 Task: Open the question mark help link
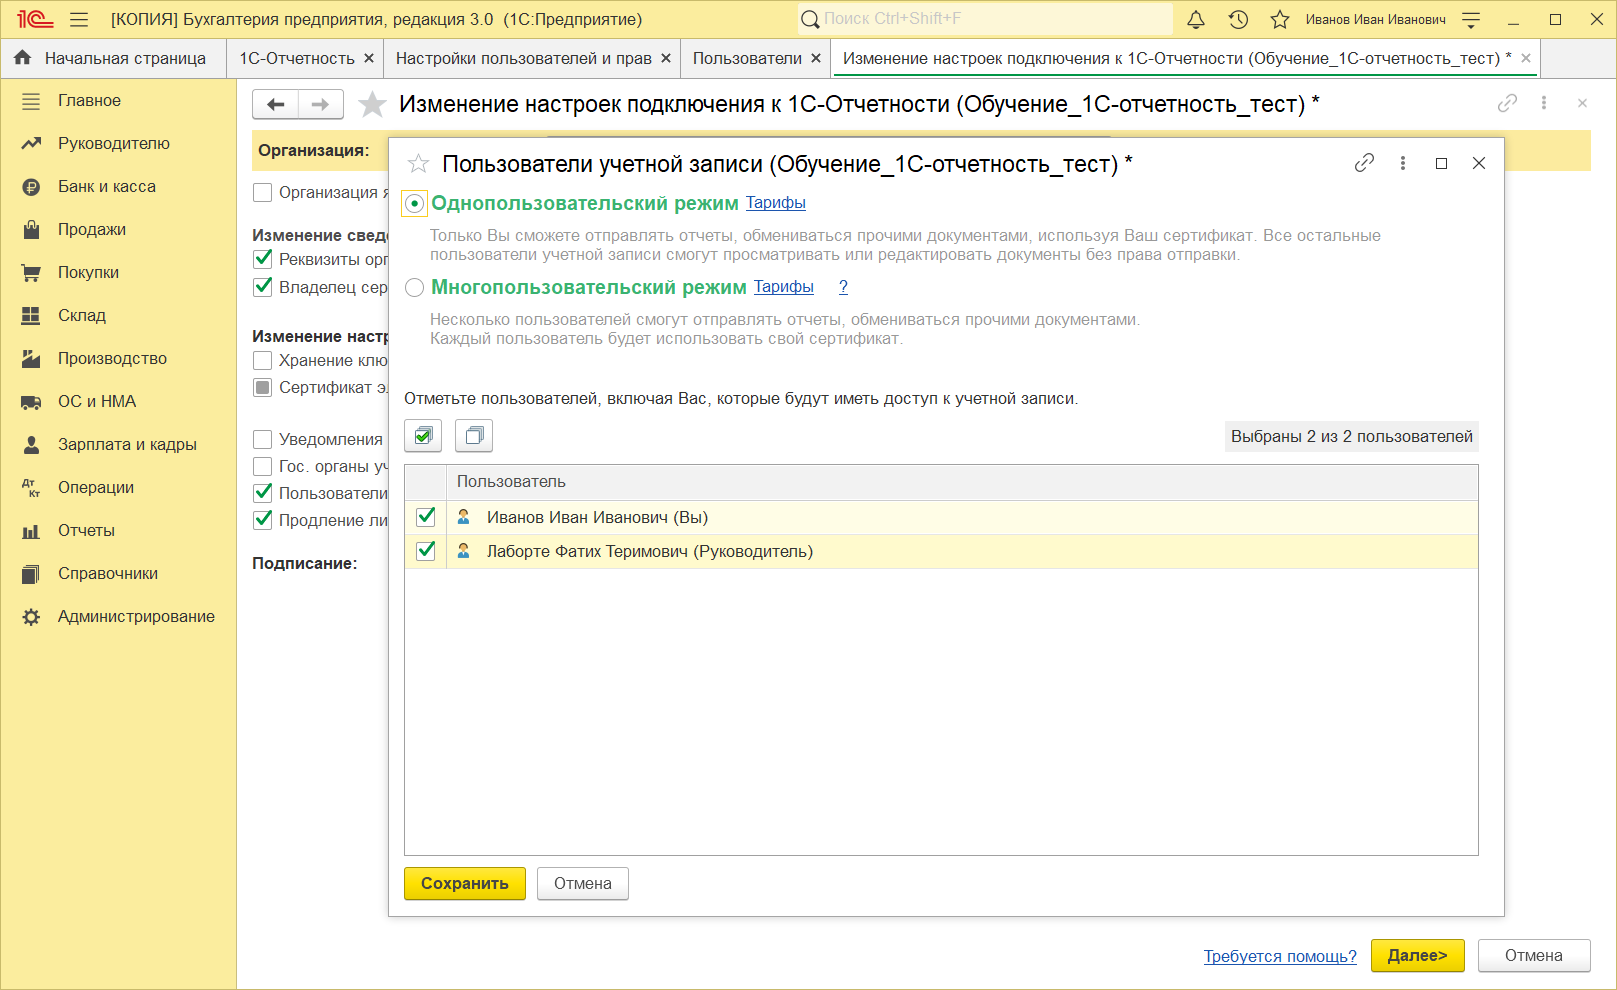point(843,287)
